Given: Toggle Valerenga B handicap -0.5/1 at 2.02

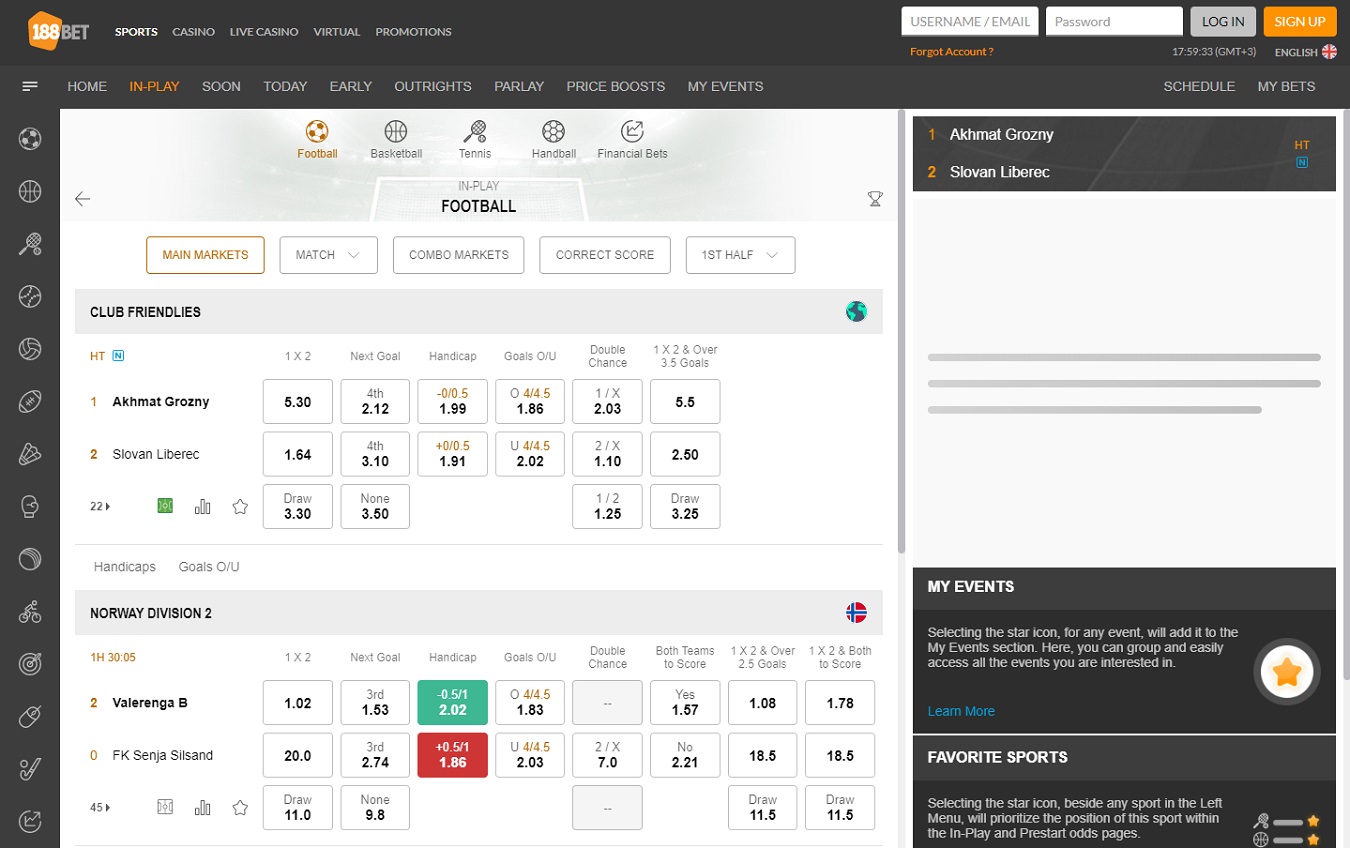Looking at the screenshot, I should (x=453, y=702).
